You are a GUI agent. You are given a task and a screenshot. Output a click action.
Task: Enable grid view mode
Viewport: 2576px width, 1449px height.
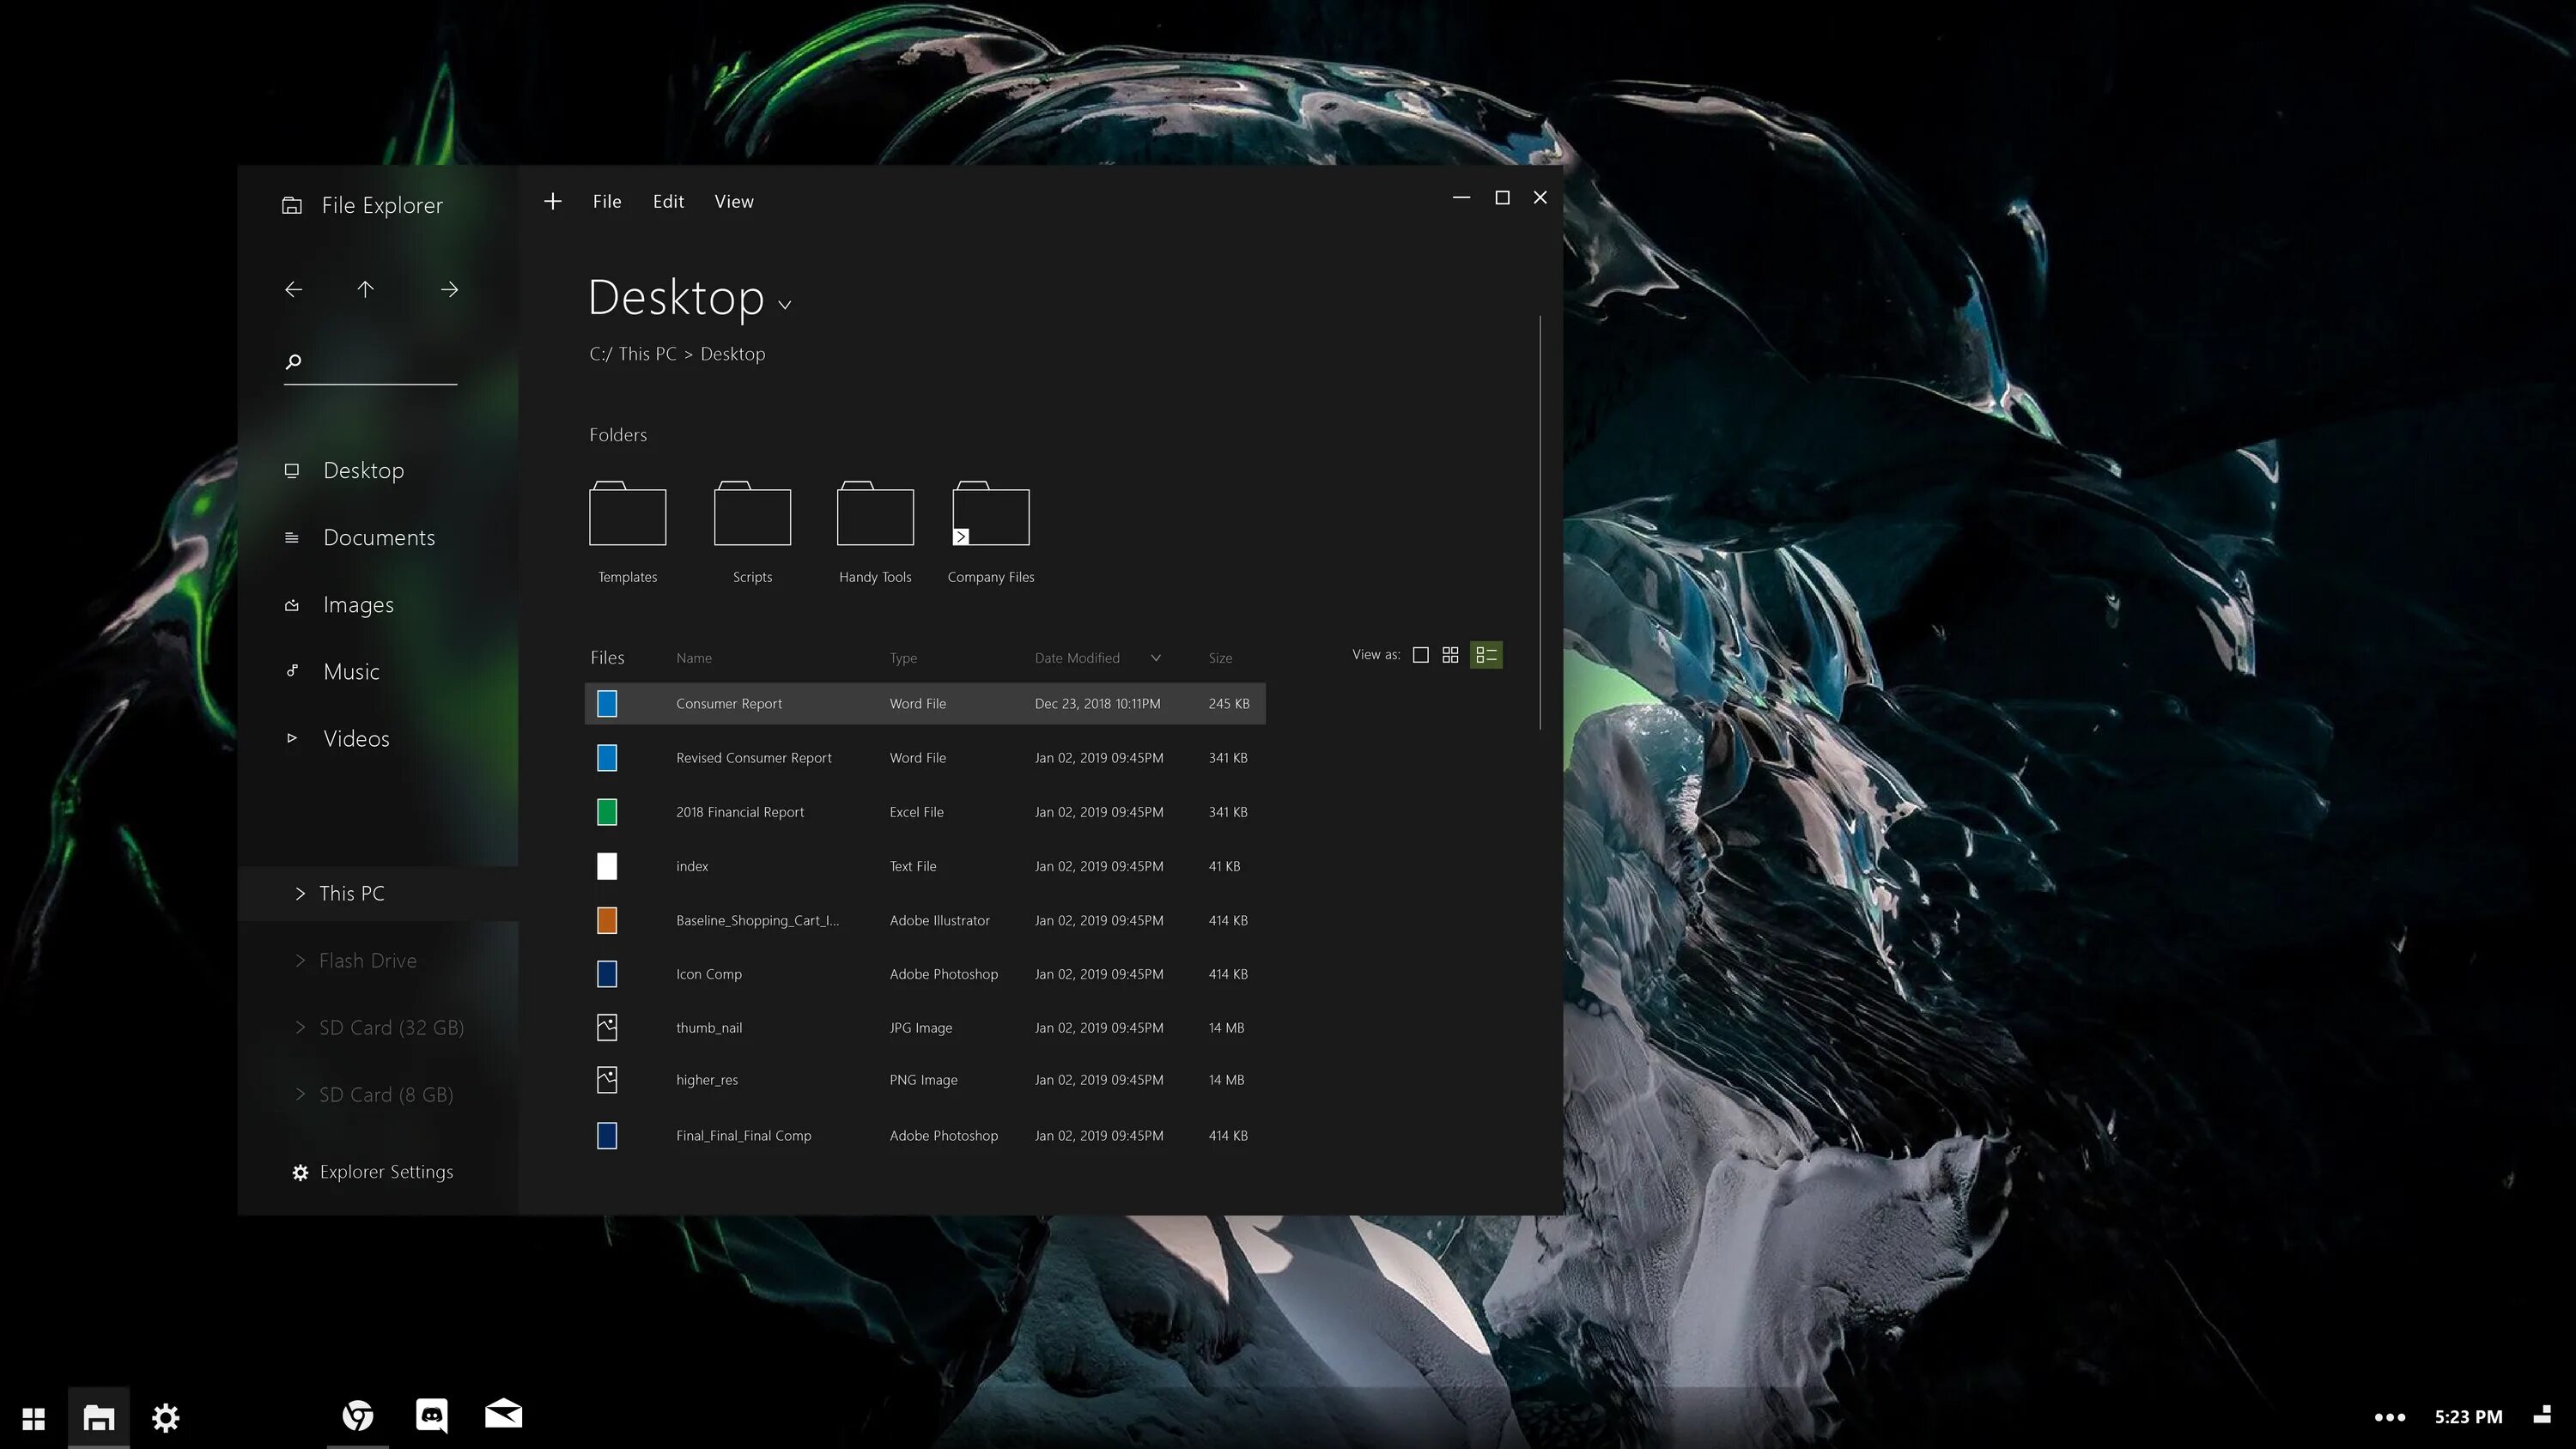point(1451,654)
